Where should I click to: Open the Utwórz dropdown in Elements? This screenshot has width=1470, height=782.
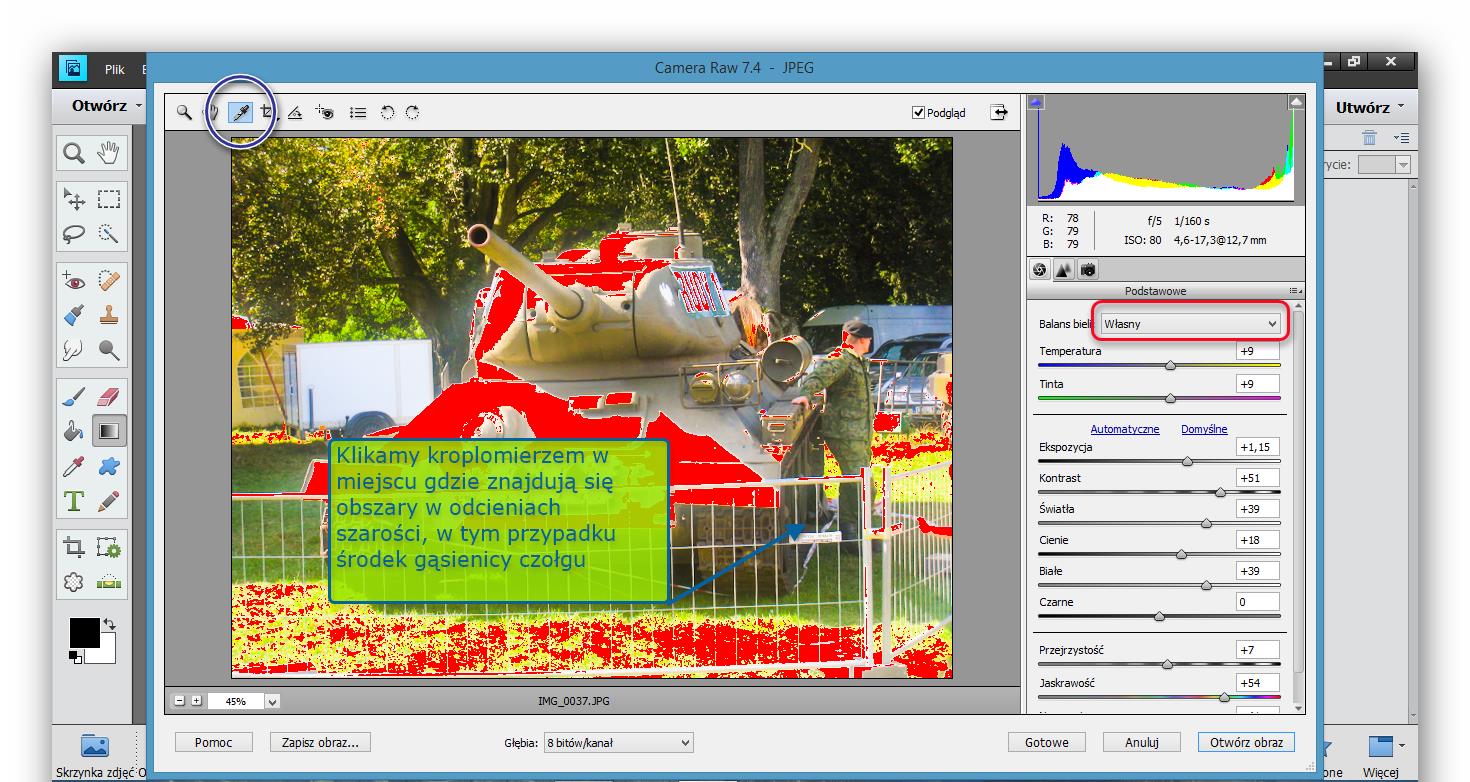tap(1370, 107)
